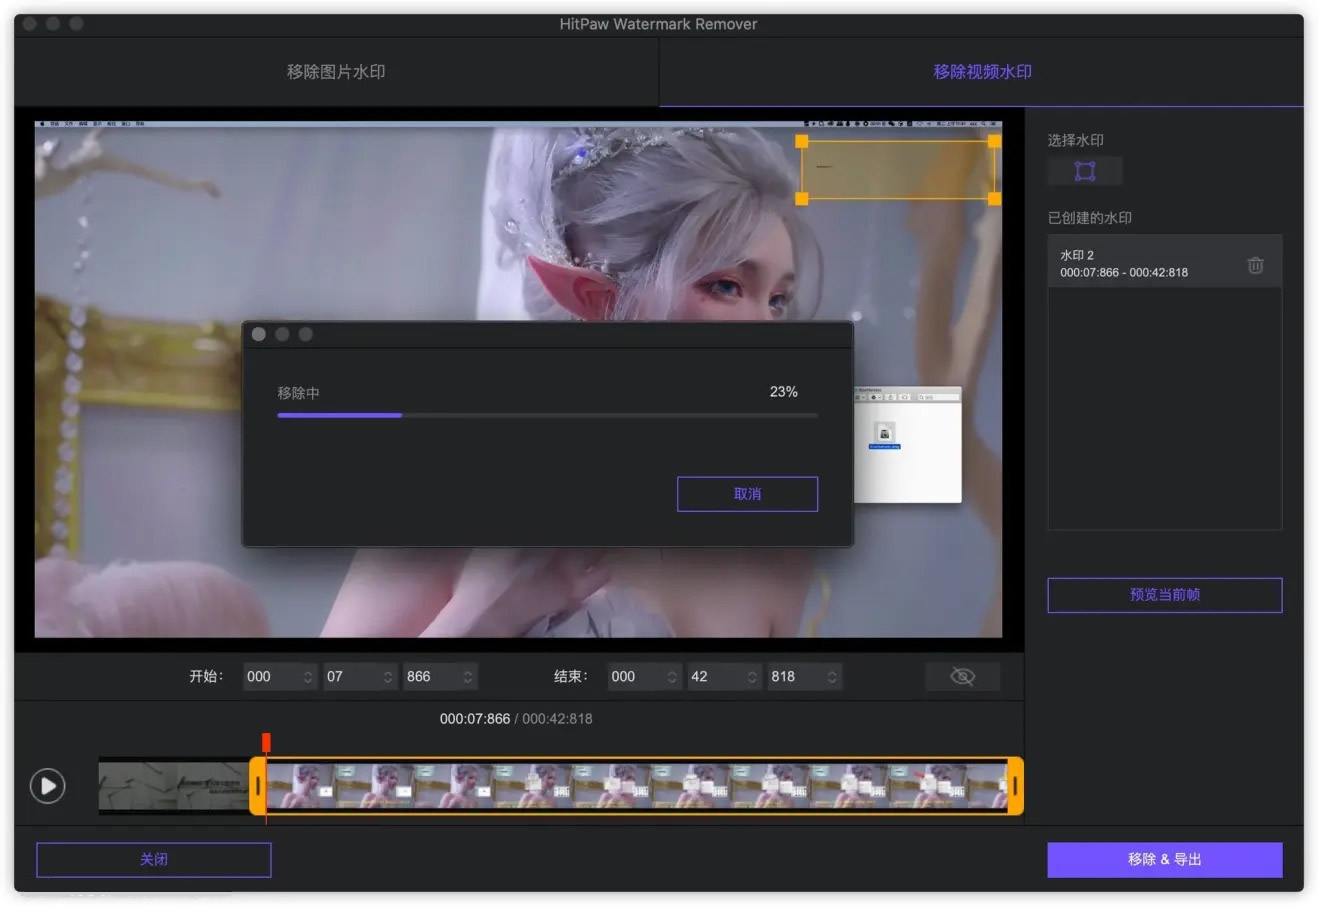Click the 000:07:866 / 000:42:818 time display
The image size is (1318, 906).
(x=516, y=719)
